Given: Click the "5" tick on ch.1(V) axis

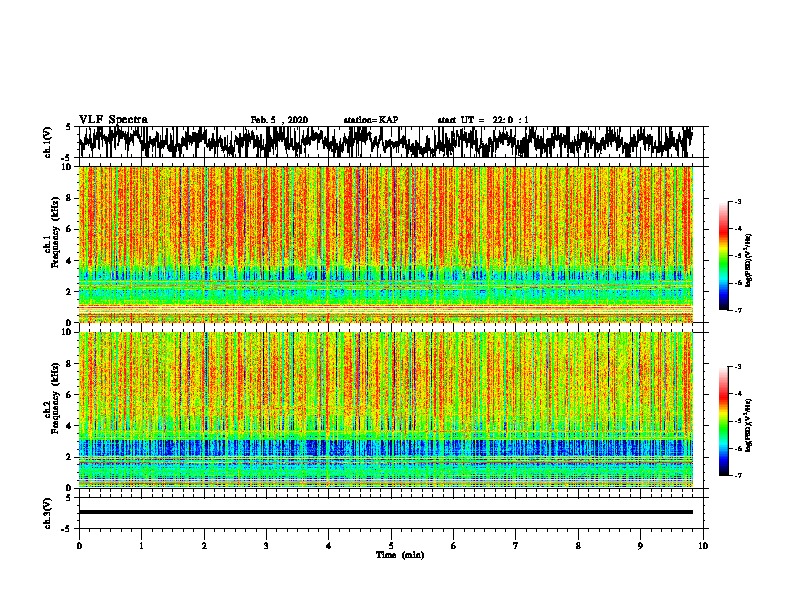Looking at the screenshot, I should click(x=68, y=127).
